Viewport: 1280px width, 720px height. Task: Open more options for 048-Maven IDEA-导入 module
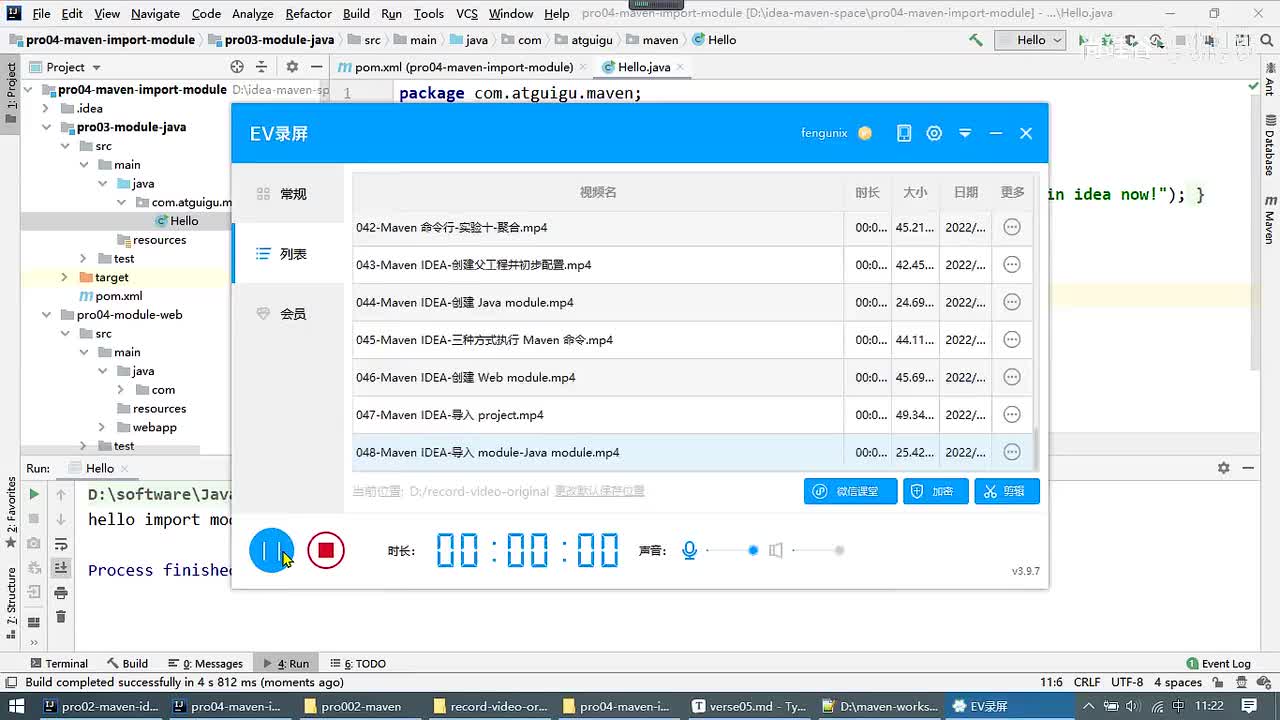coord(1012,452)
